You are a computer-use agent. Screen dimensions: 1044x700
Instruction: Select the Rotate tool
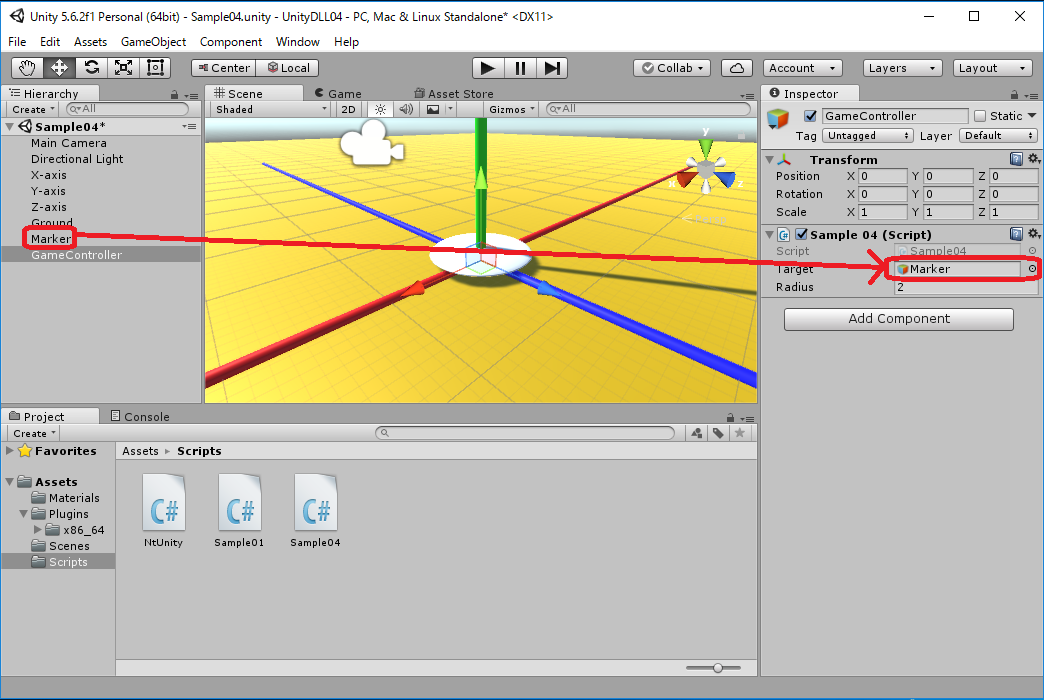click(x=91, y=68)
